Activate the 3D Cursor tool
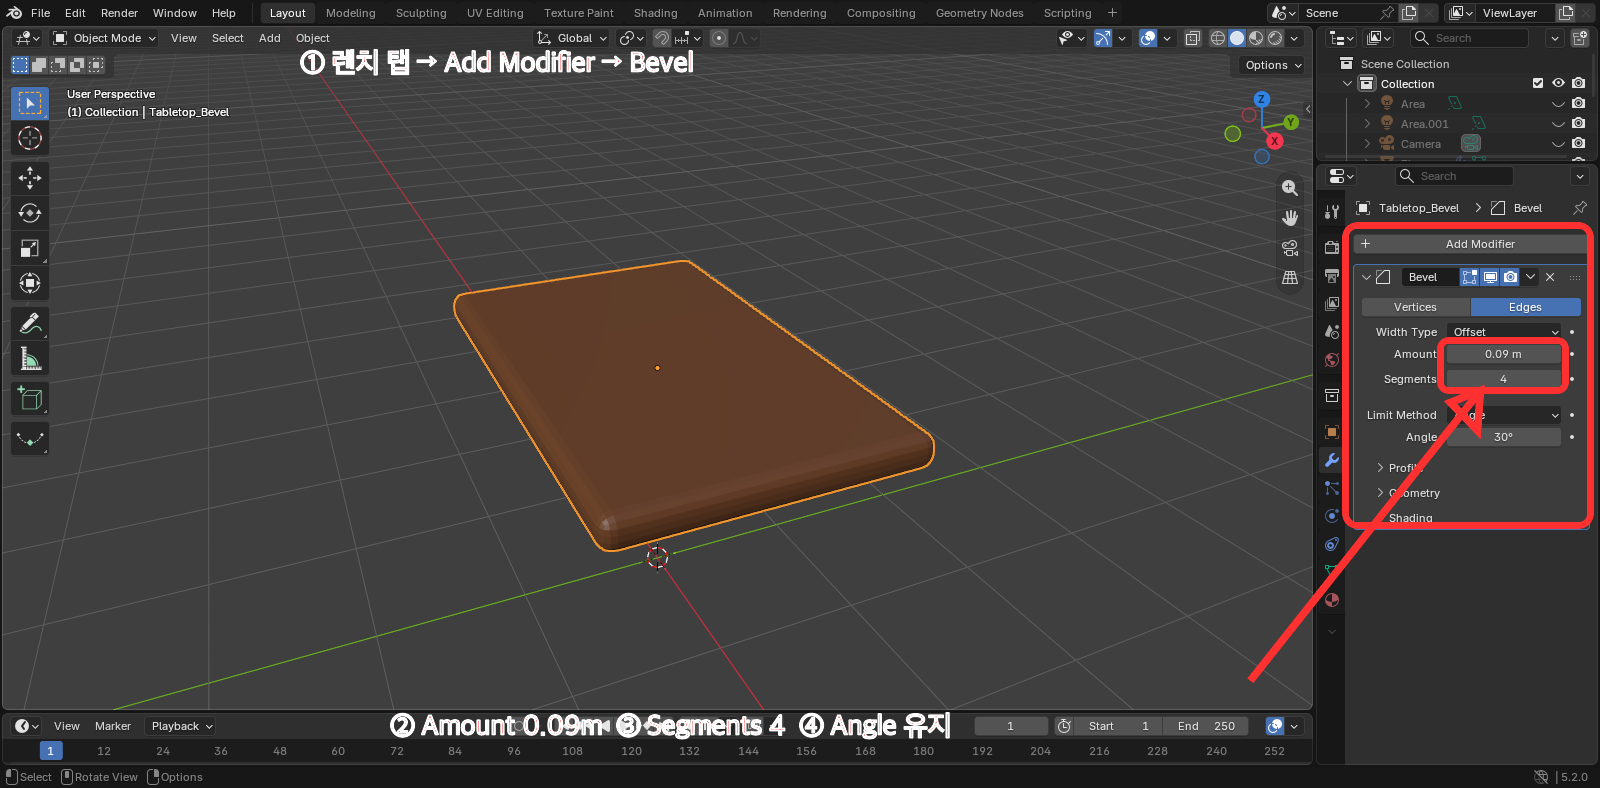The width and height of the screenshot is (1600, 788). point(30,138)
